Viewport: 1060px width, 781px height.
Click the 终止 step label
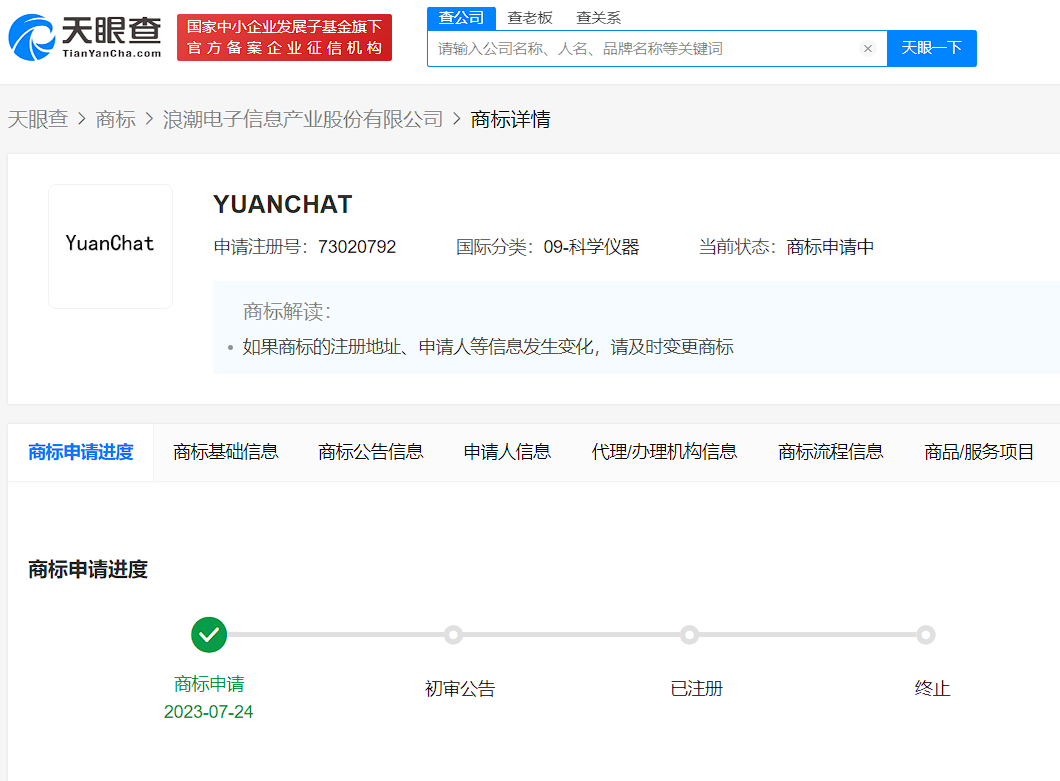click(x=932, y=689)
